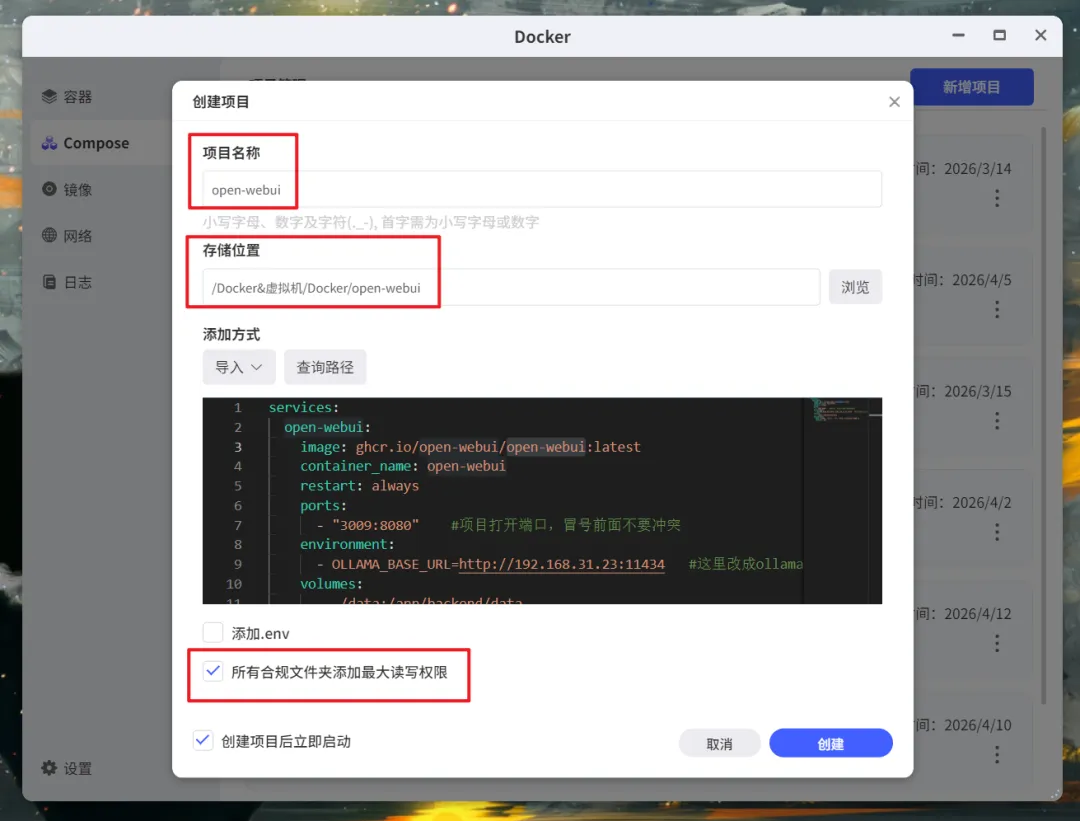Close the Docker window

click(1041, 35)
